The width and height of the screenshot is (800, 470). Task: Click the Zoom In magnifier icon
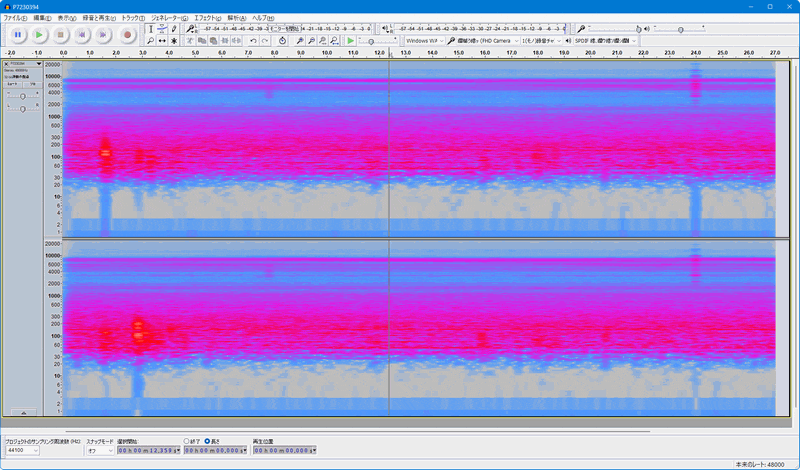300,41
